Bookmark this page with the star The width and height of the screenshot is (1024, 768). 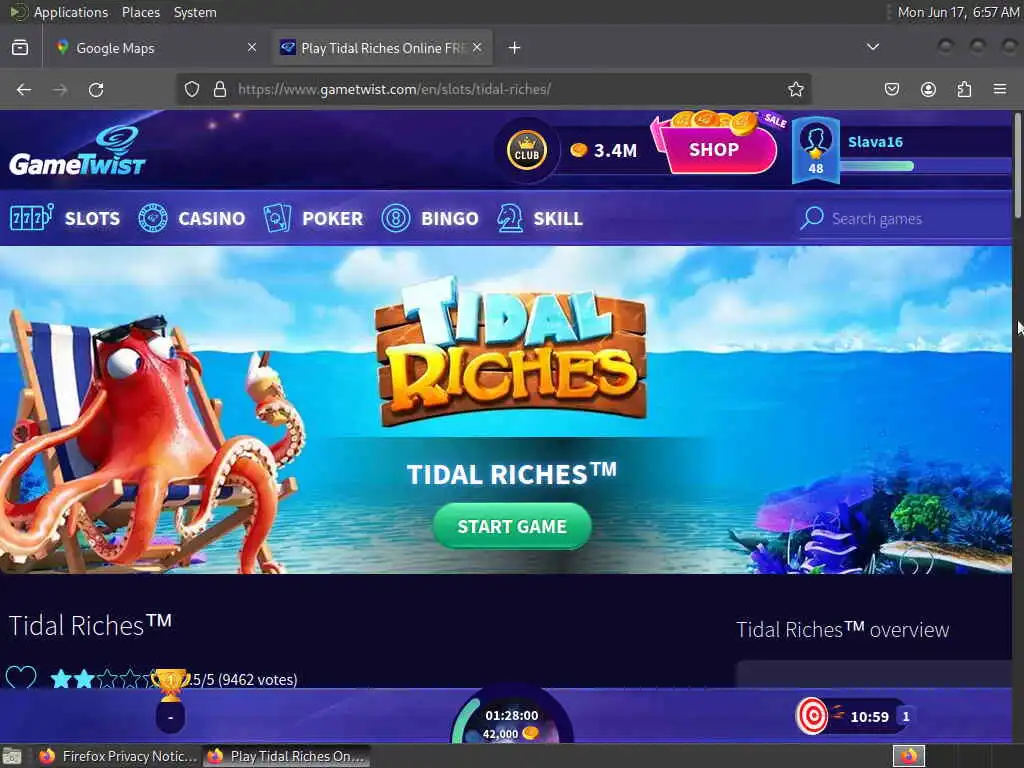coord(795,89)
